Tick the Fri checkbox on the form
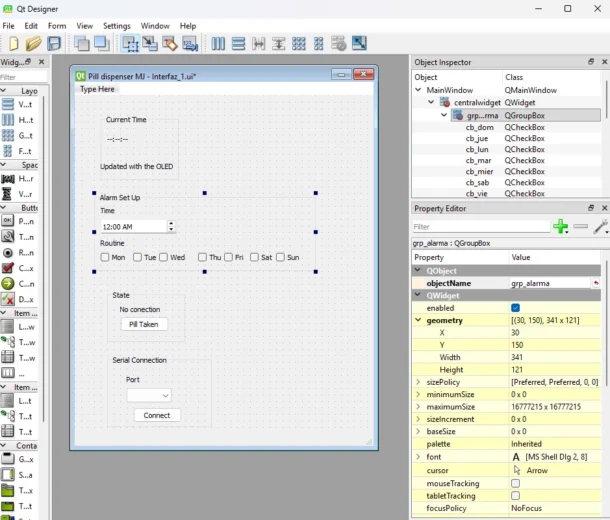Image resolution: width=610 pixels, height=520 pixels. coord(228,257)
